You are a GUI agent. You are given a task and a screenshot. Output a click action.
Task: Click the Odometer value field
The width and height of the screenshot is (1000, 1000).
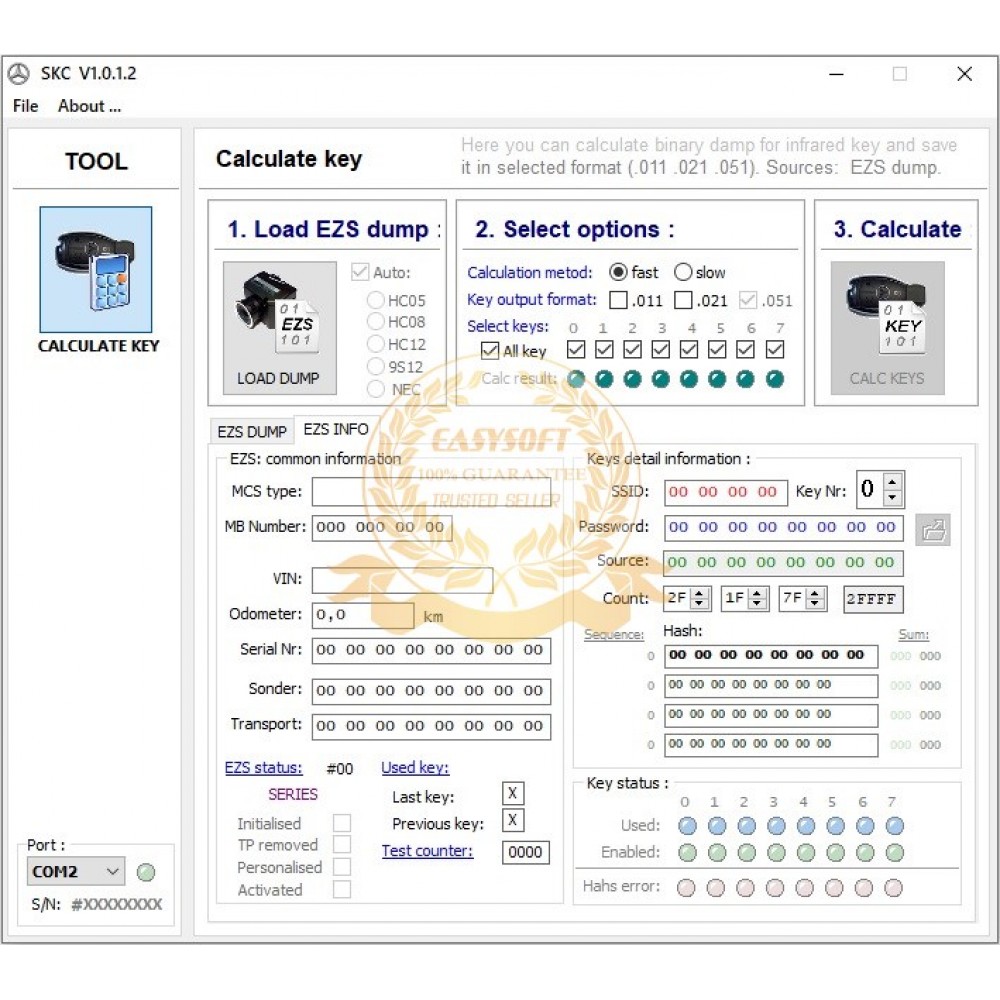pos(363,615)
